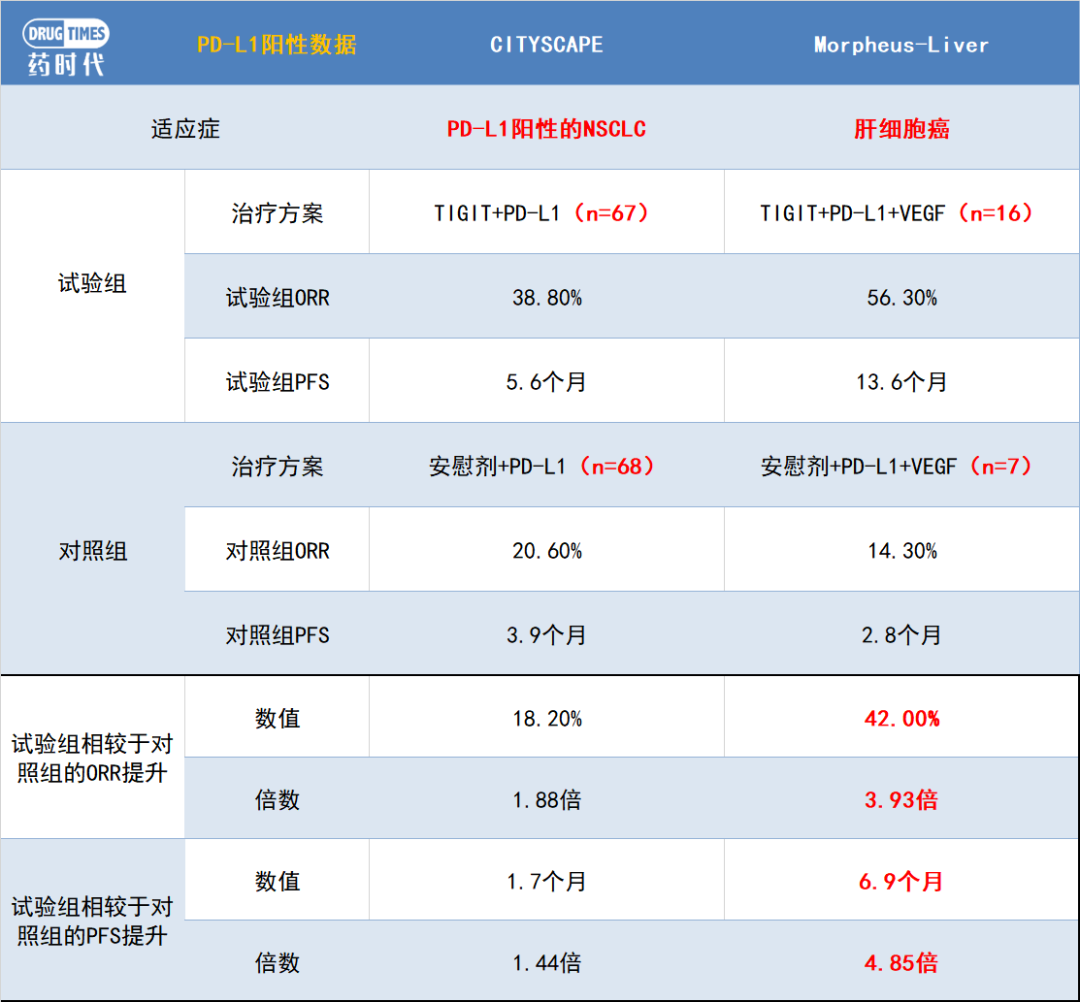This screenshot has width=1080, height=1002.
Task: Click the 对照组PFS row label
Action: [277, 636]
